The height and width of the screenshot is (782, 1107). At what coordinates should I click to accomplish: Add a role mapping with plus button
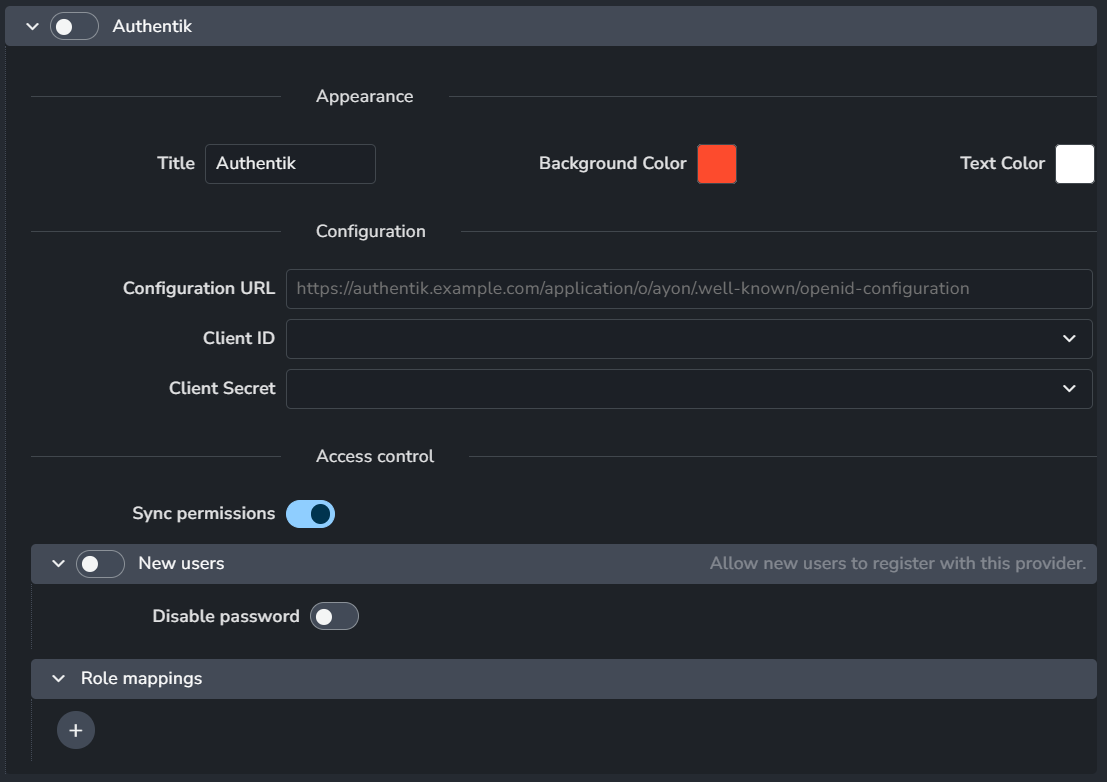76,731
